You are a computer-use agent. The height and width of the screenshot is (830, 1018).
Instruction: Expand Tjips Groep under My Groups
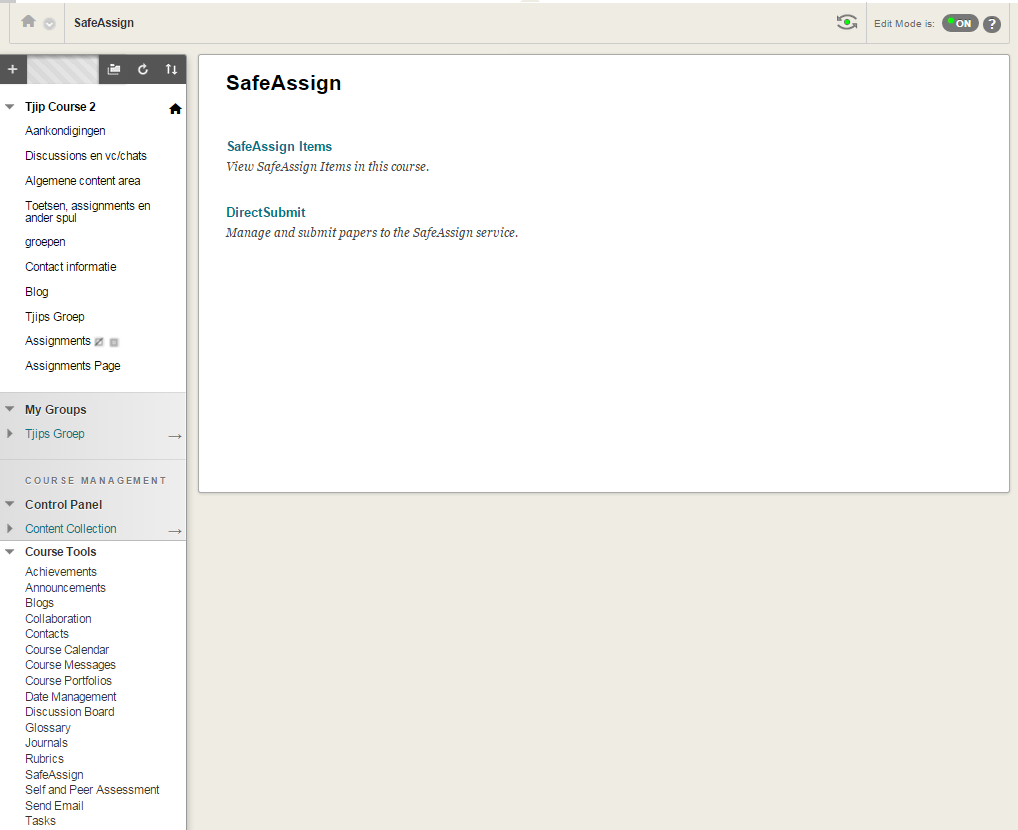coord(10,433)
